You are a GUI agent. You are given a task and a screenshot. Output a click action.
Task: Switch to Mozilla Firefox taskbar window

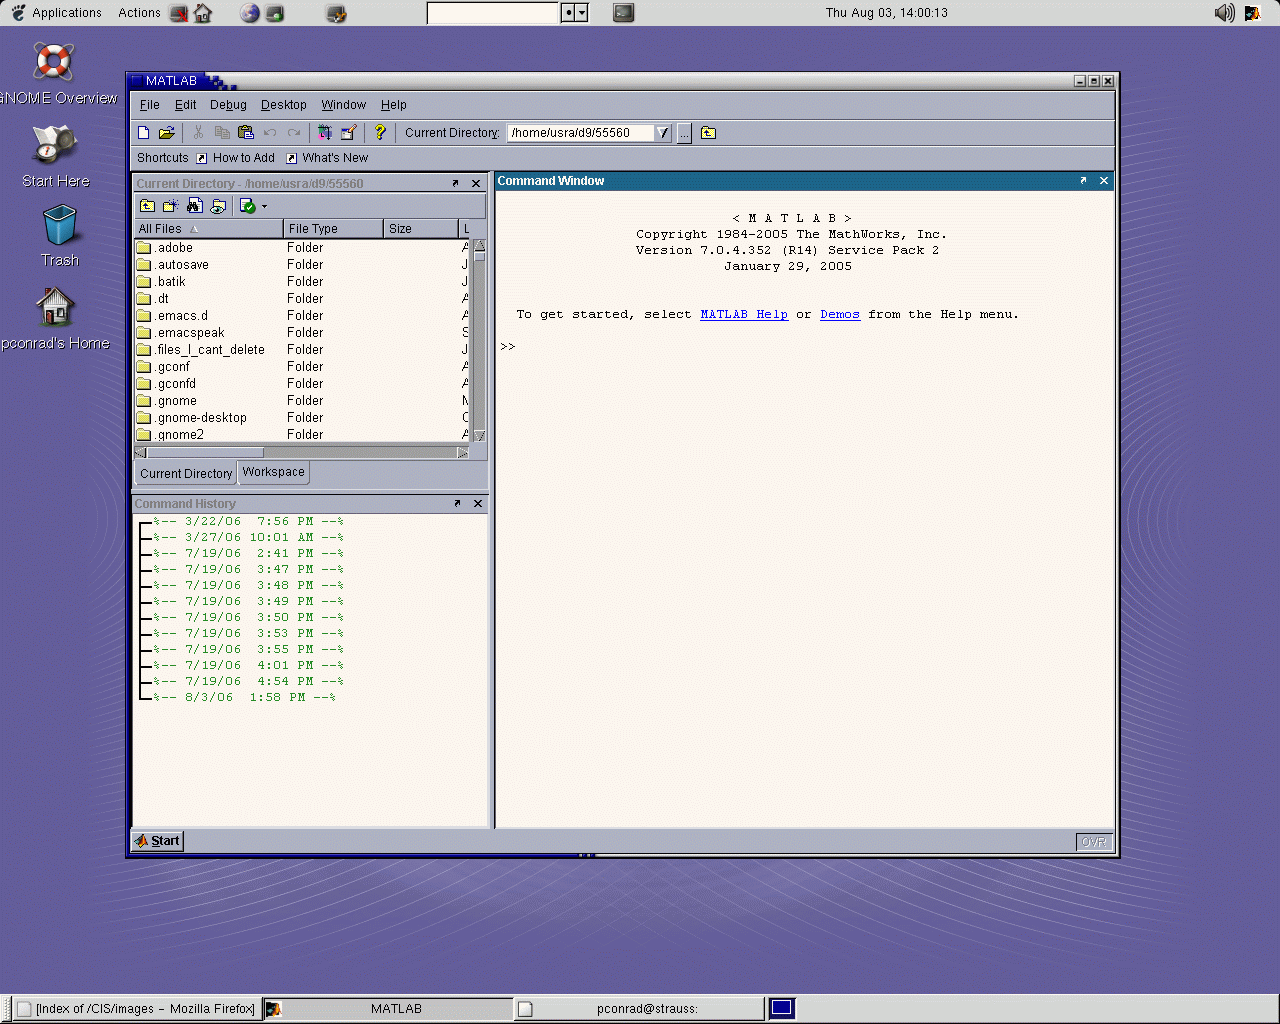click(136, 1009)
